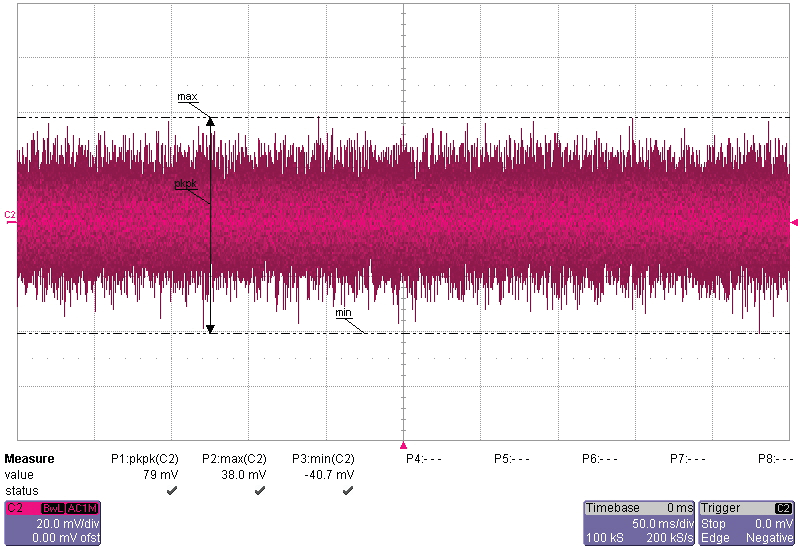Select the empty P6 measurement slot

tap(600, 459)
